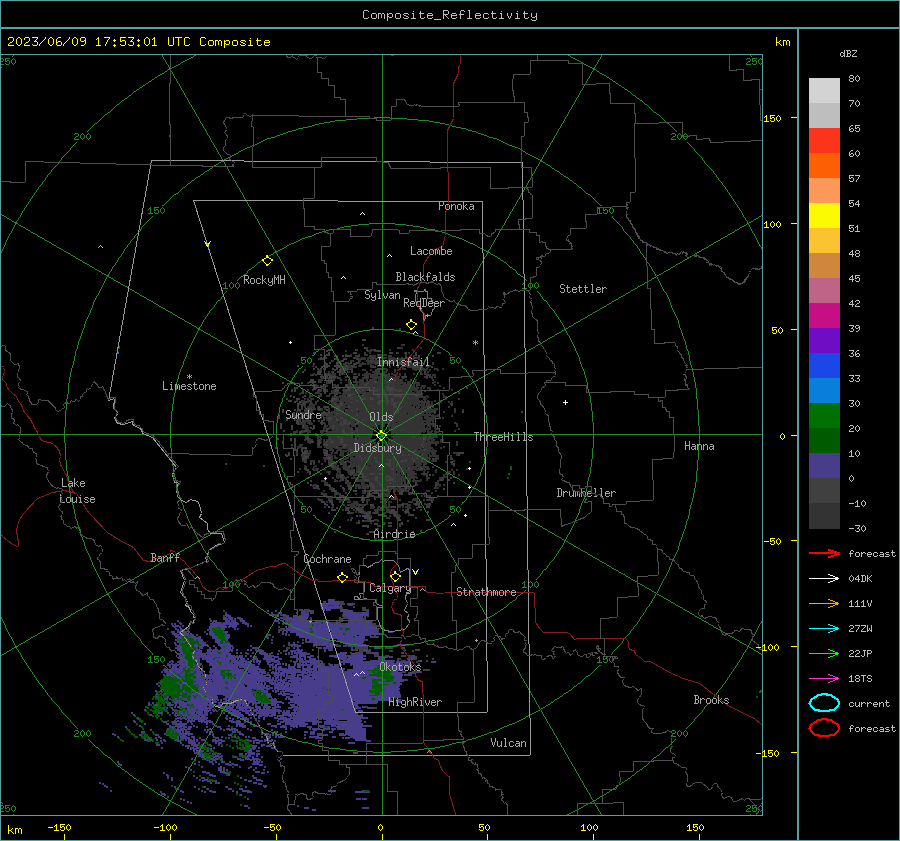The image size is (900, 841).
Task: Click the yellow diamond marker near RockyMH
Action: [x=267, y=261]
